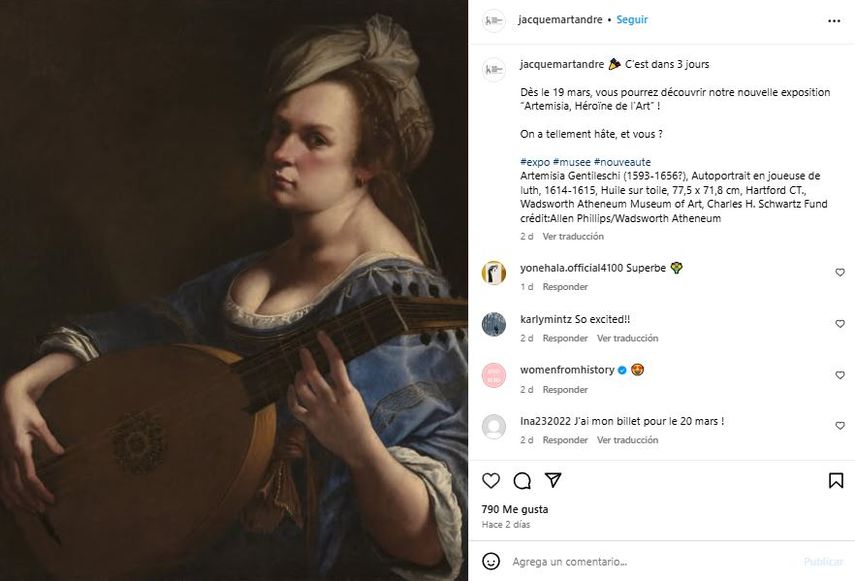Share the post via the paper plane icon
This screenshot has width=855, height=581.
tap(553, 481)
